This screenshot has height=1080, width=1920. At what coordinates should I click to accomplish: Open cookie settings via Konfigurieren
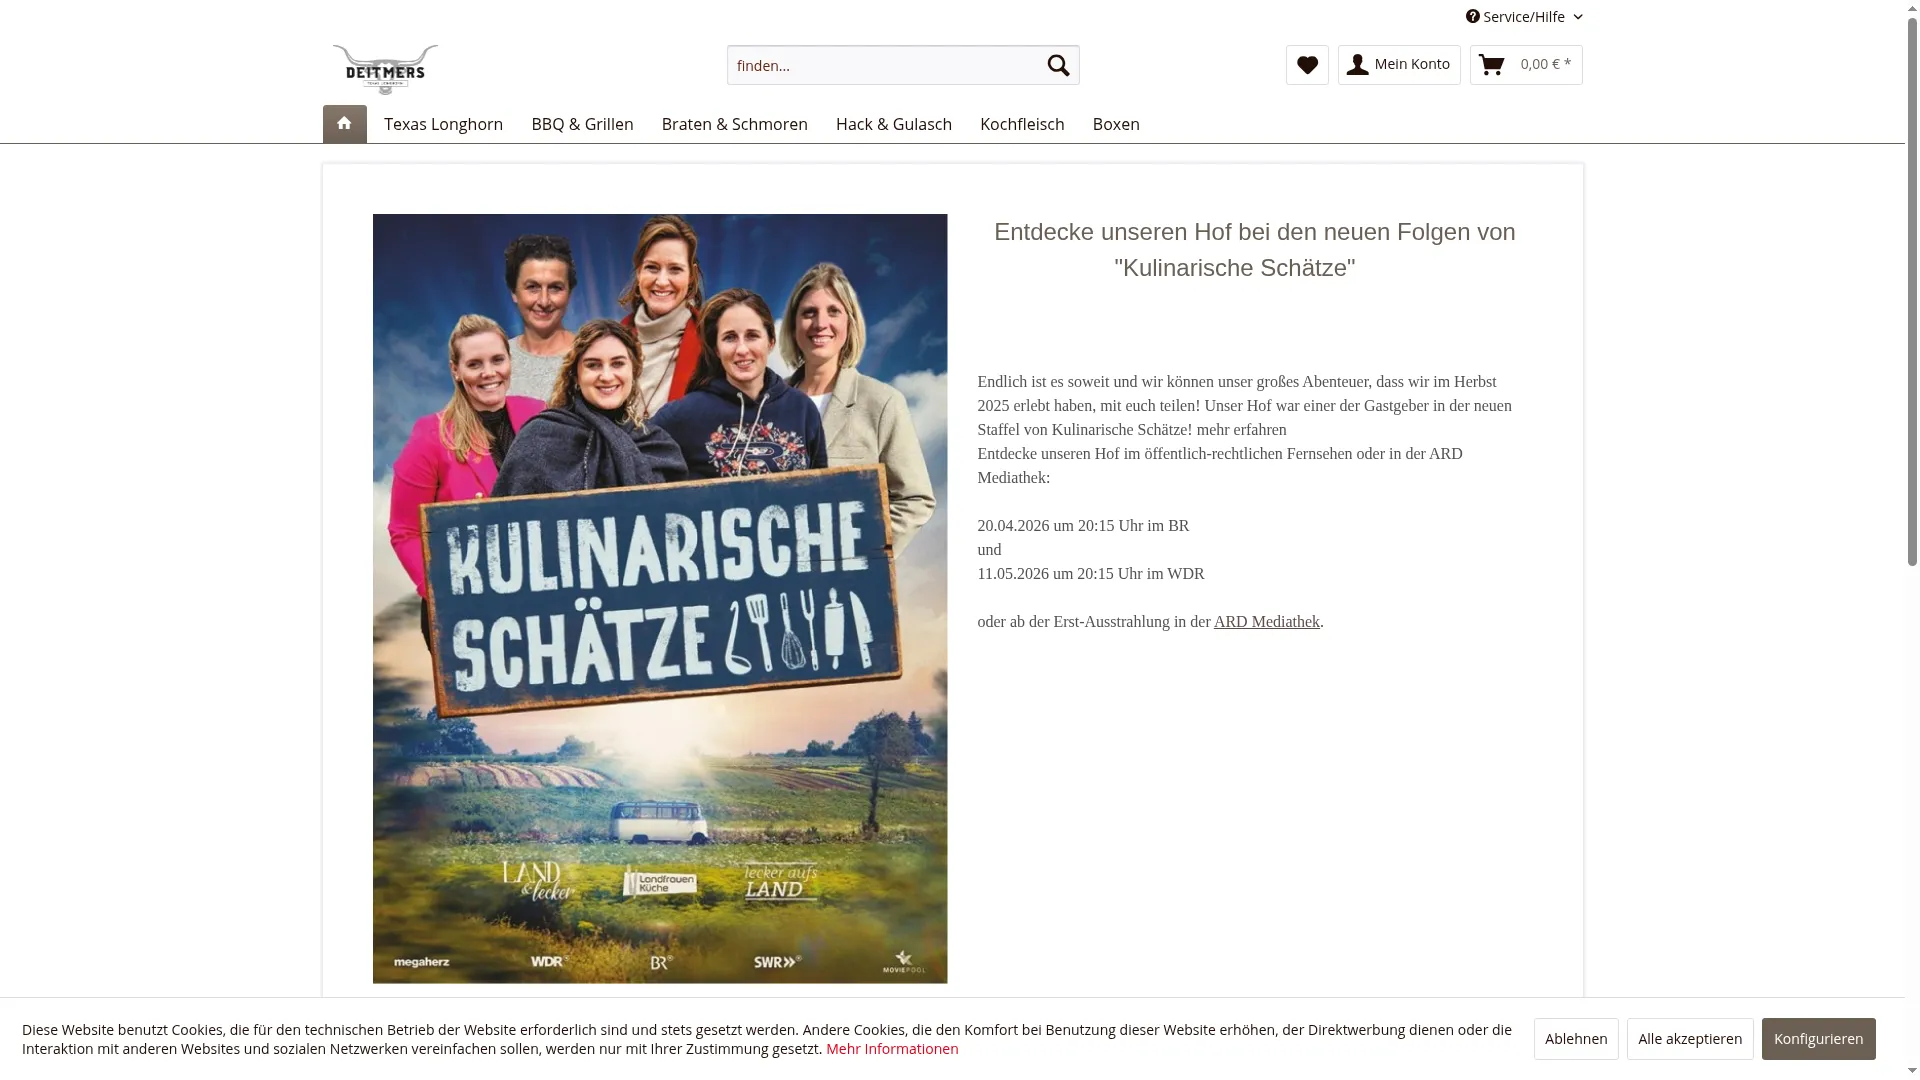(x=1818, y=1039)
